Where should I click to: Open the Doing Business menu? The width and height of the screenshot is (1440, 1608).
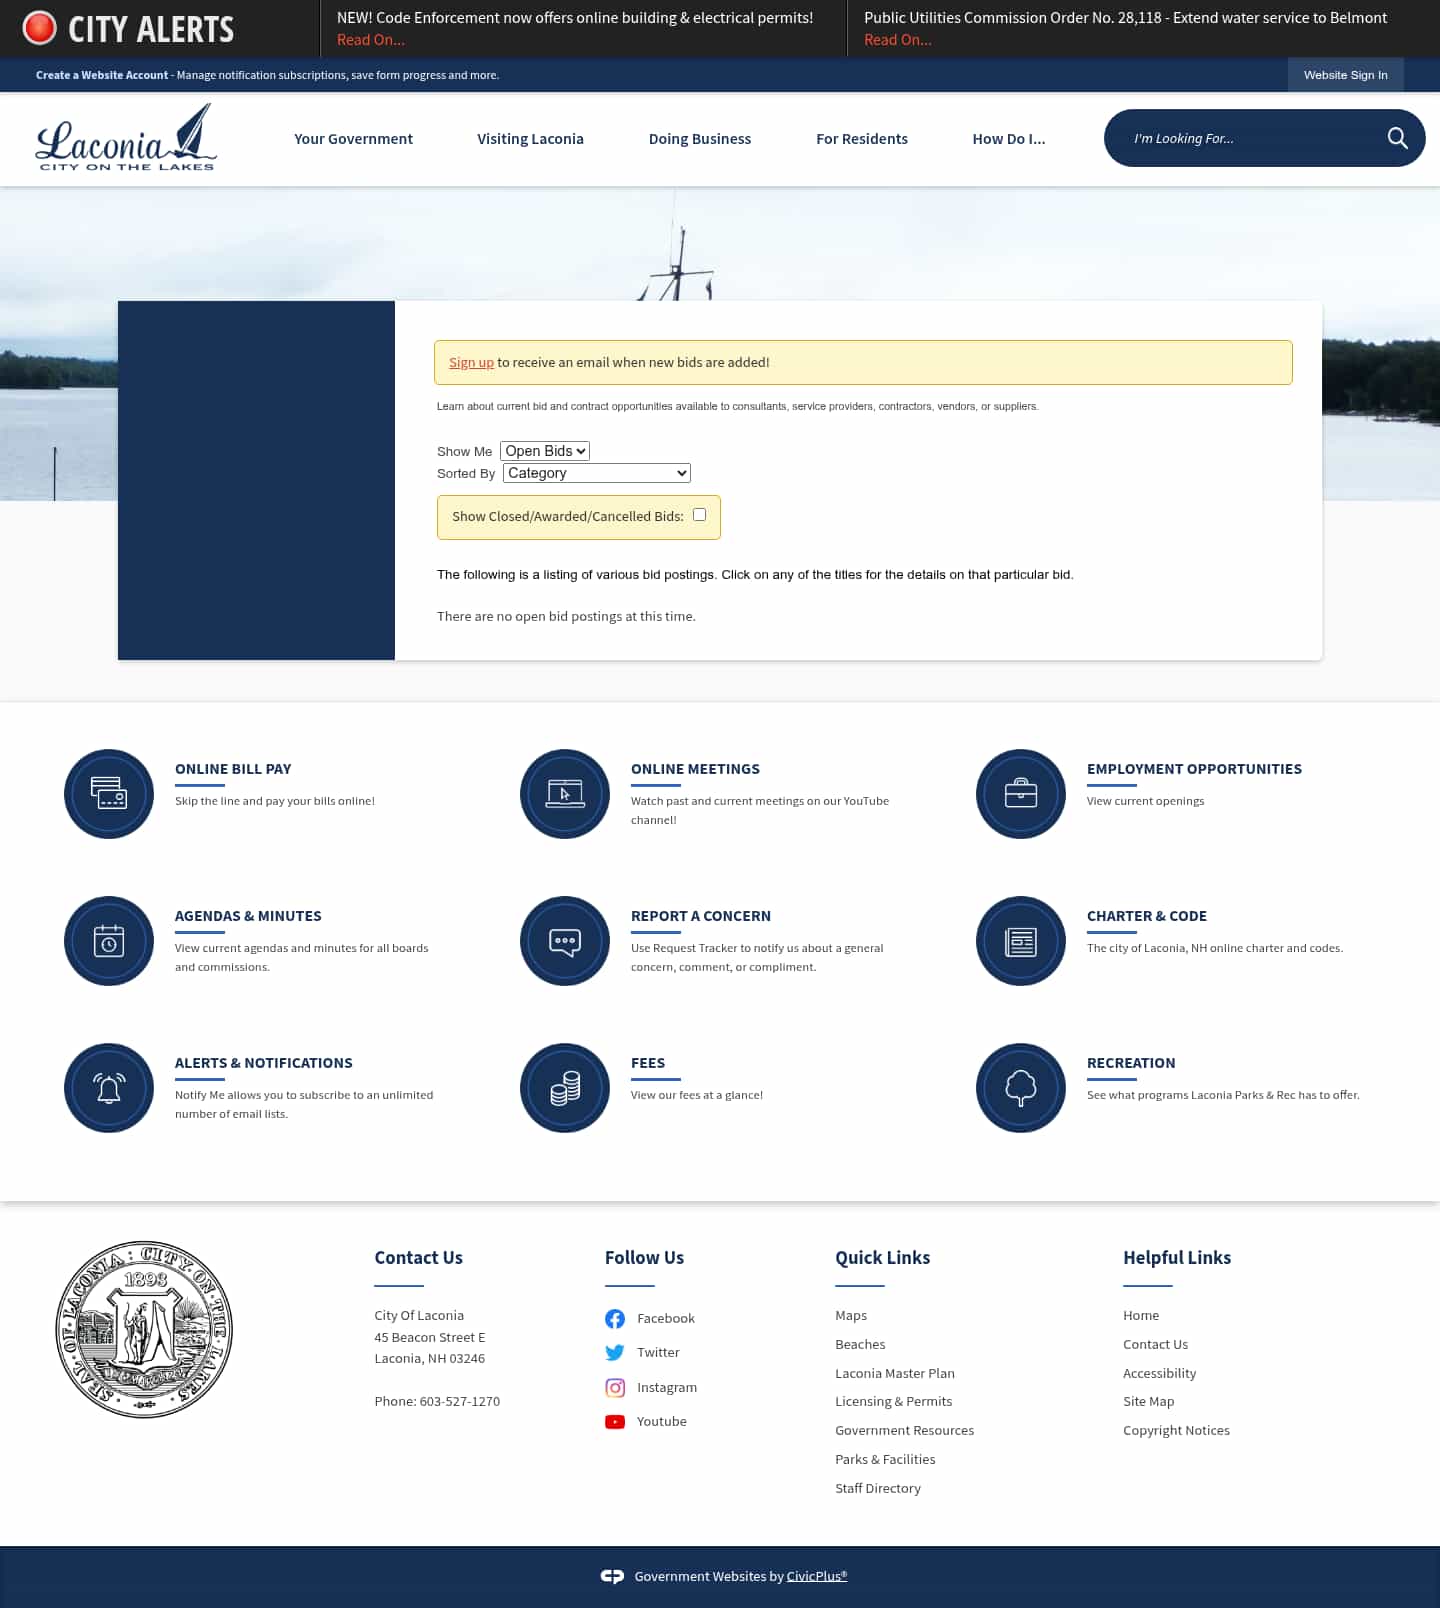pyautogui.click(x=700, y=139)
